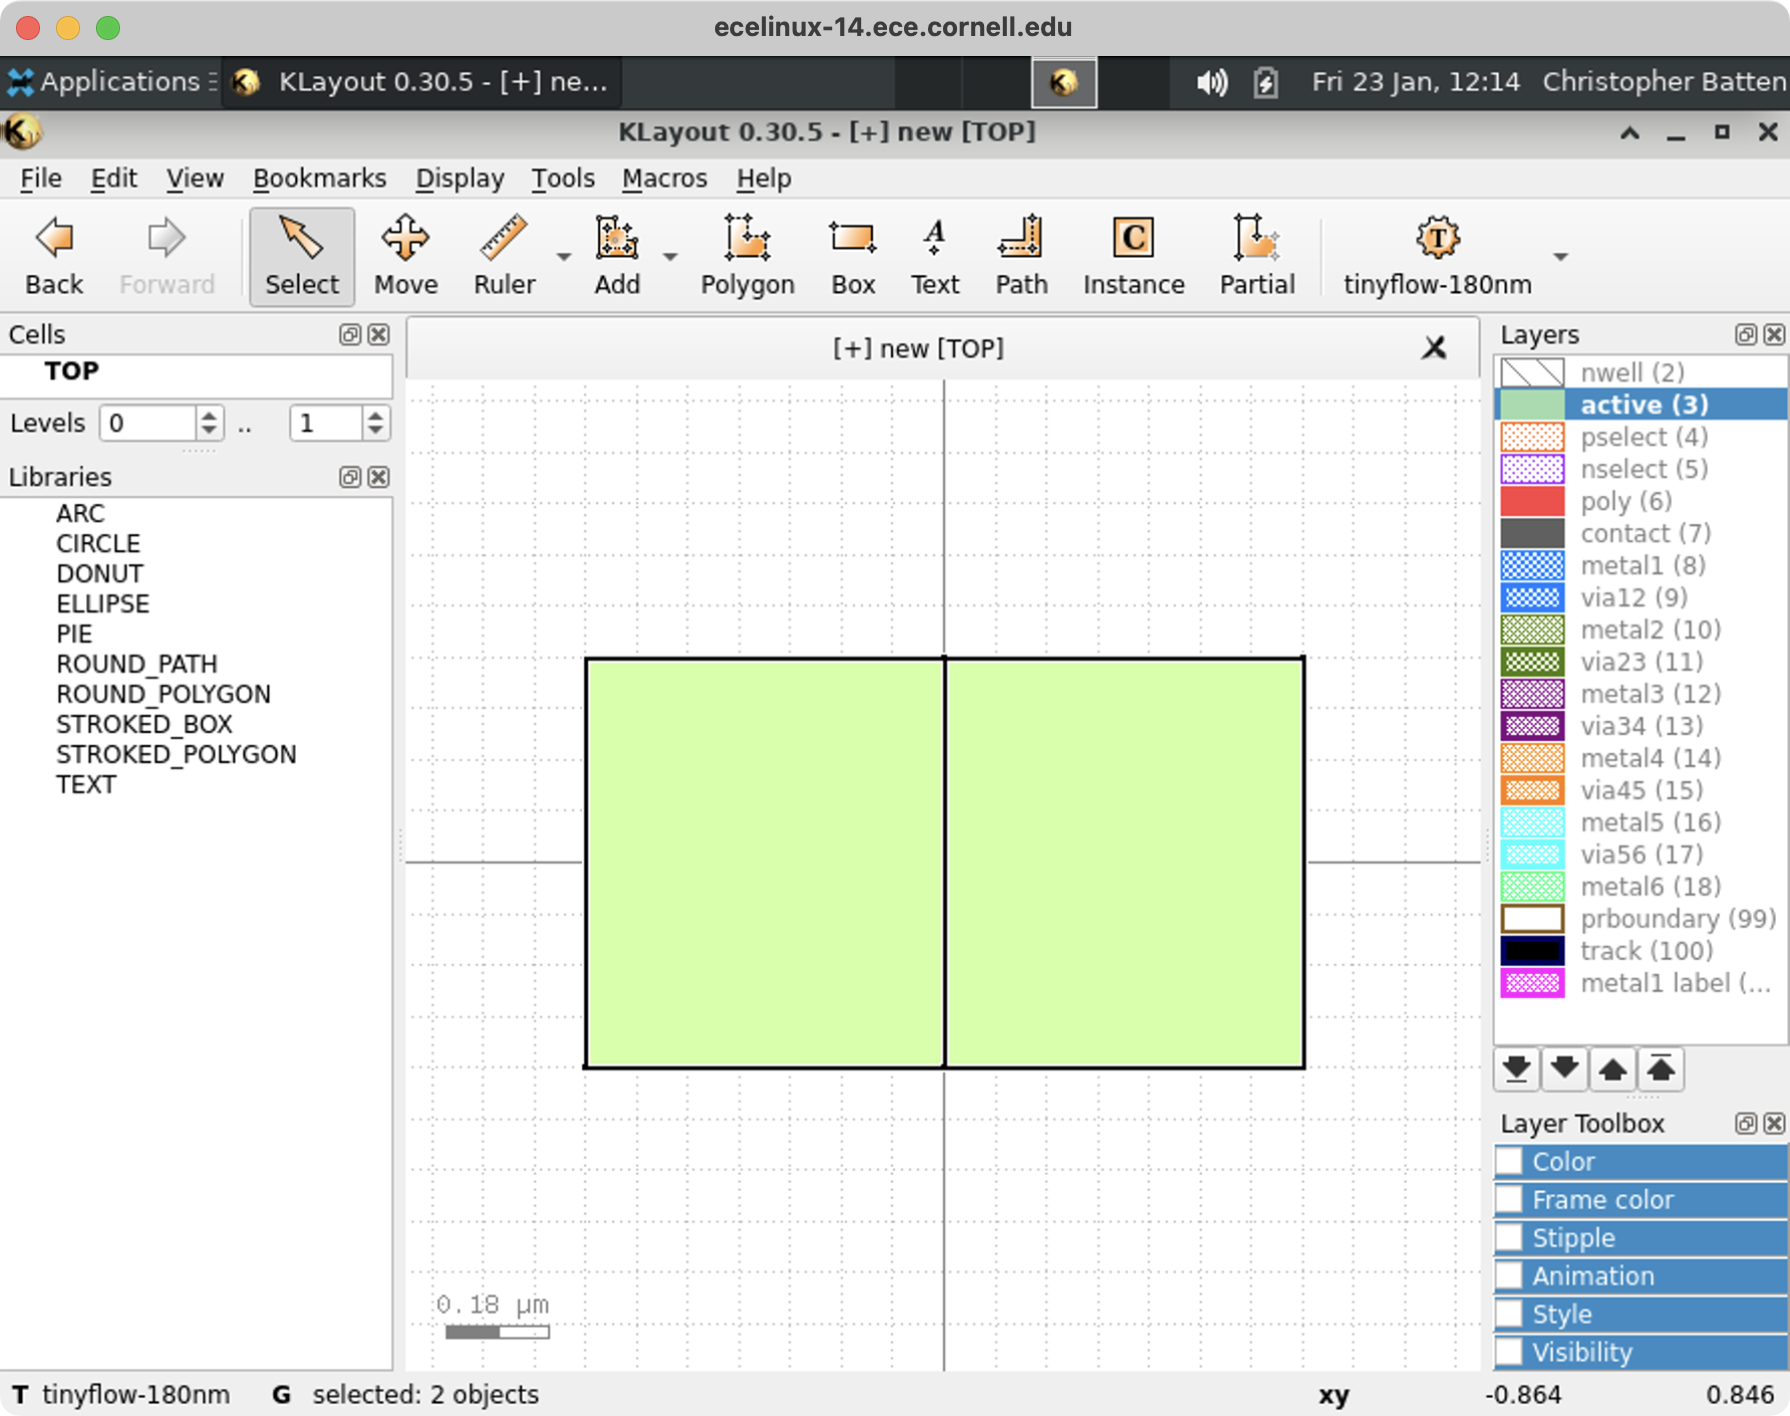Click the poly (6) red swatch
The height and width of the screenshot is (1416, 1790).
coord(1532,501)
